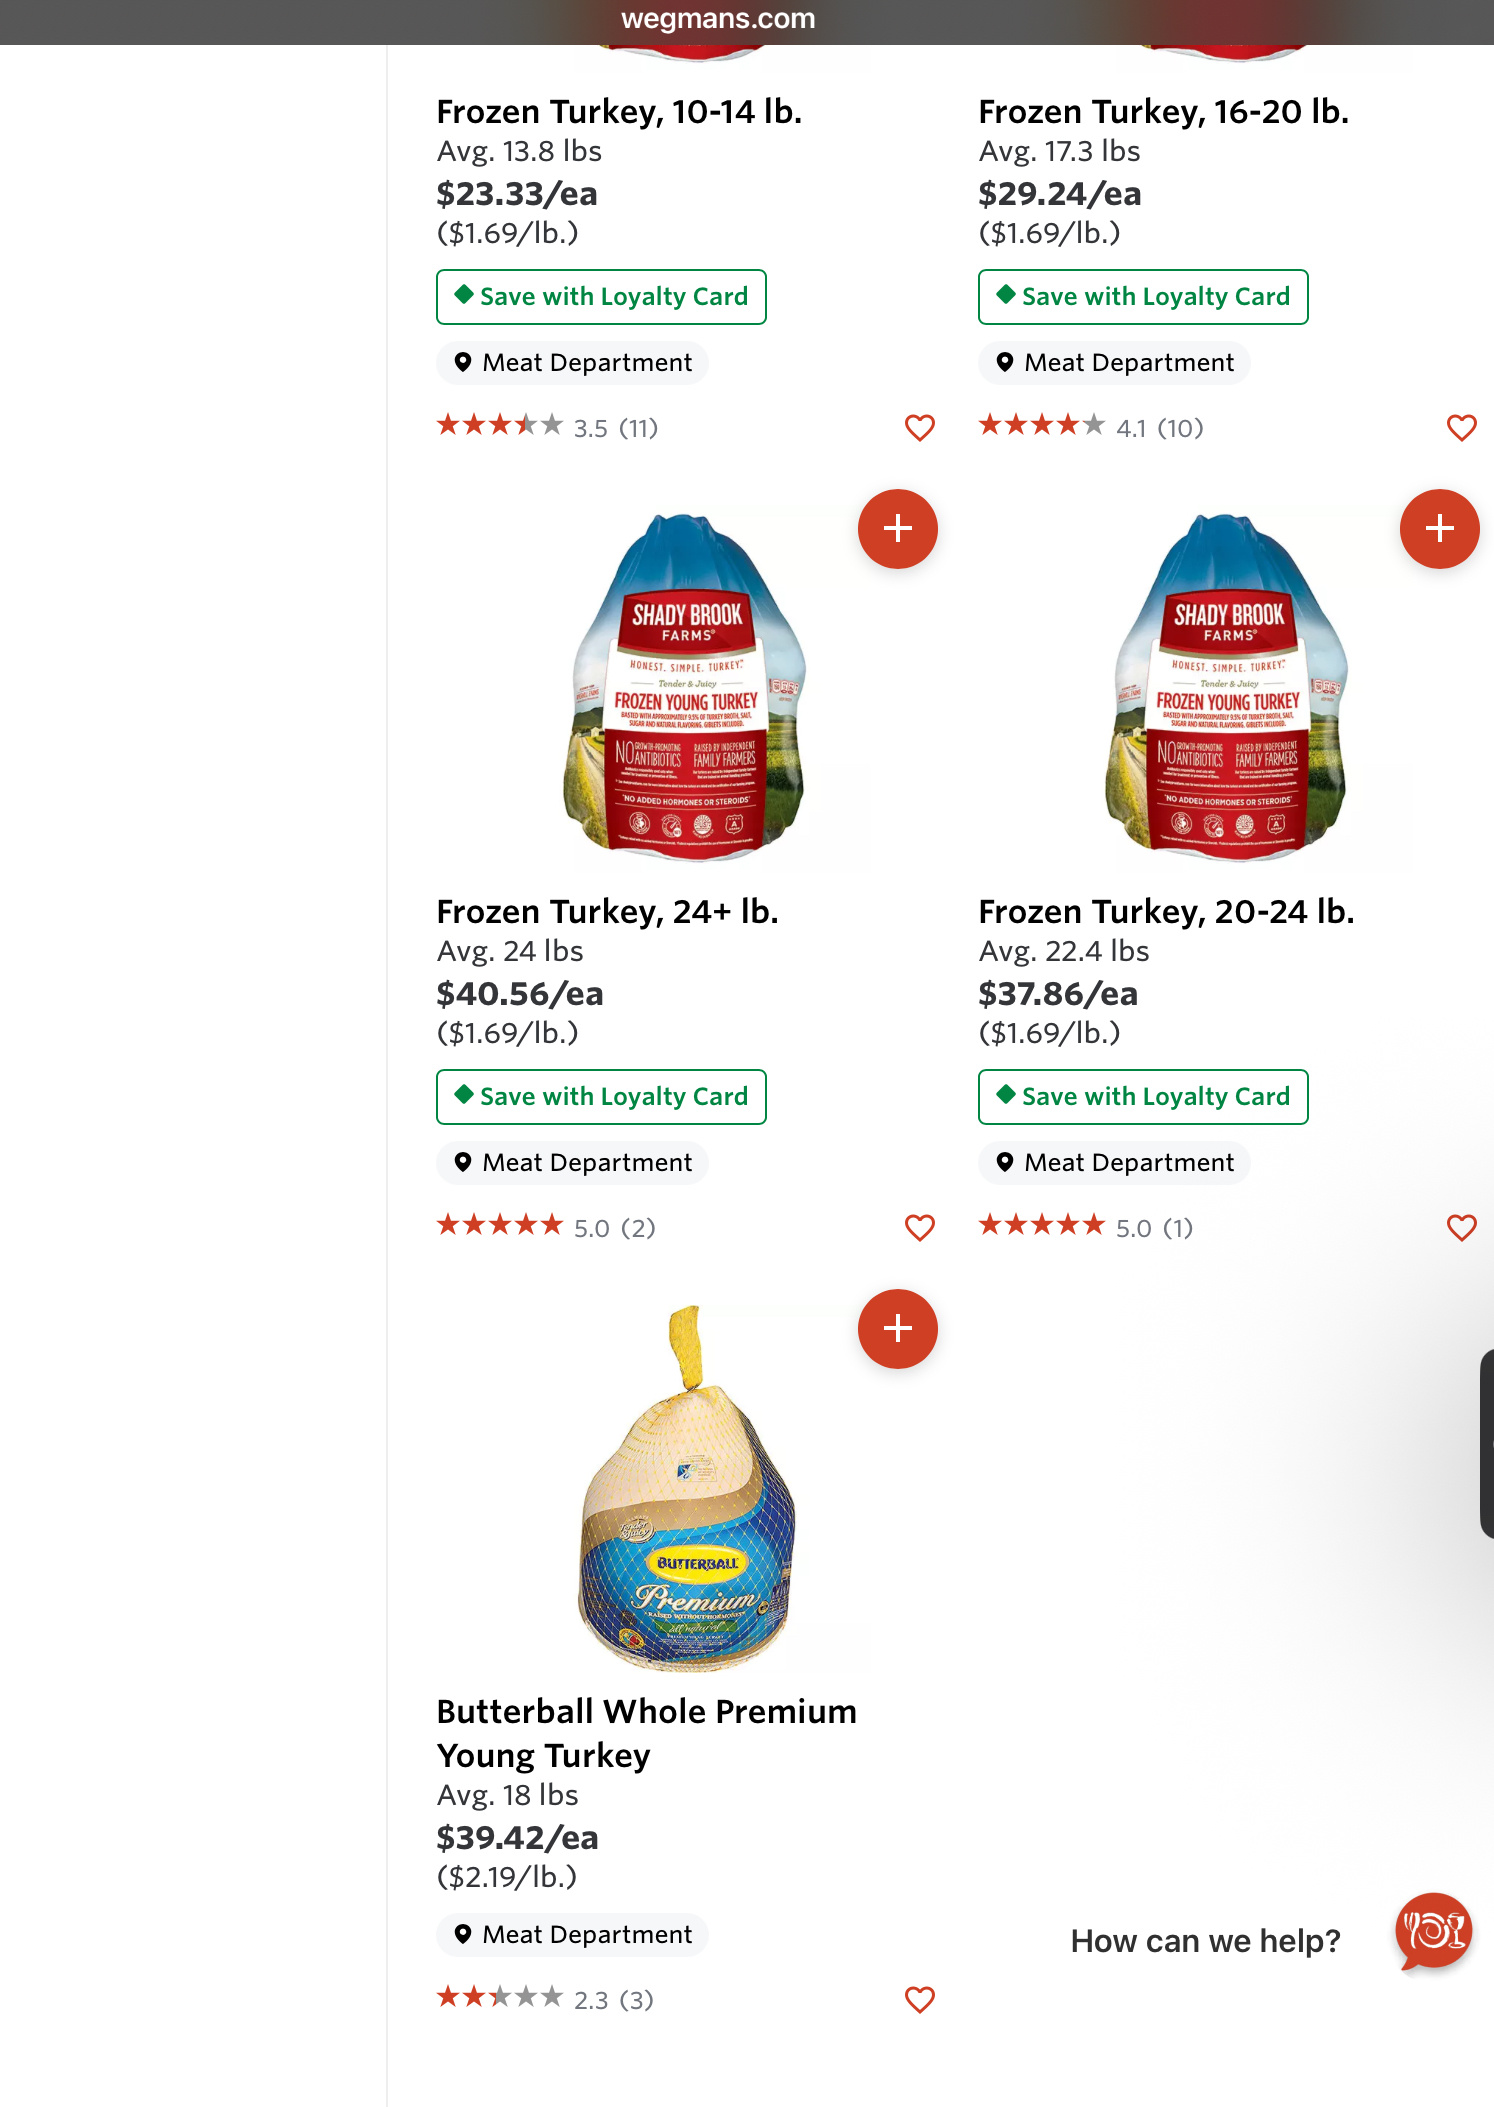Open the How can we help chat icon
The width and height of the screenshot is (1494, 2107).
click(1433, 1931)
